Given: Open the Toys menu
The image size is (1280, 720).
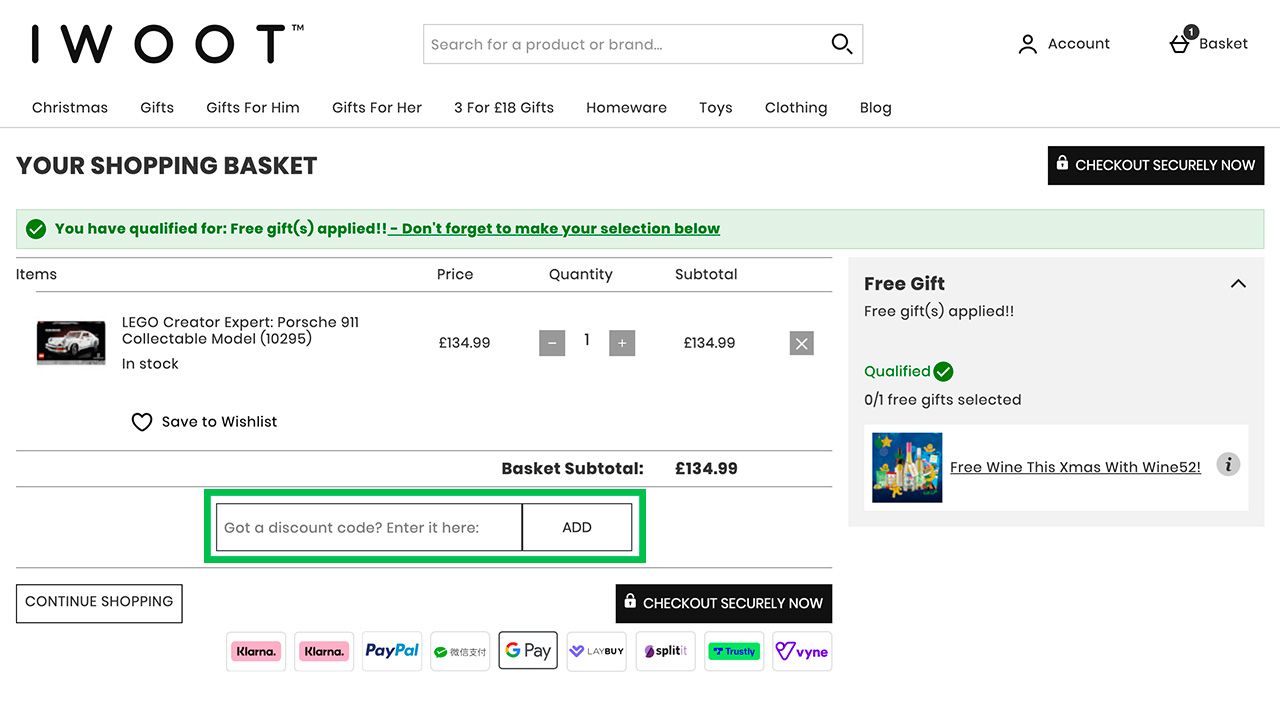Looking at the screenshot, I should (716, 107).
